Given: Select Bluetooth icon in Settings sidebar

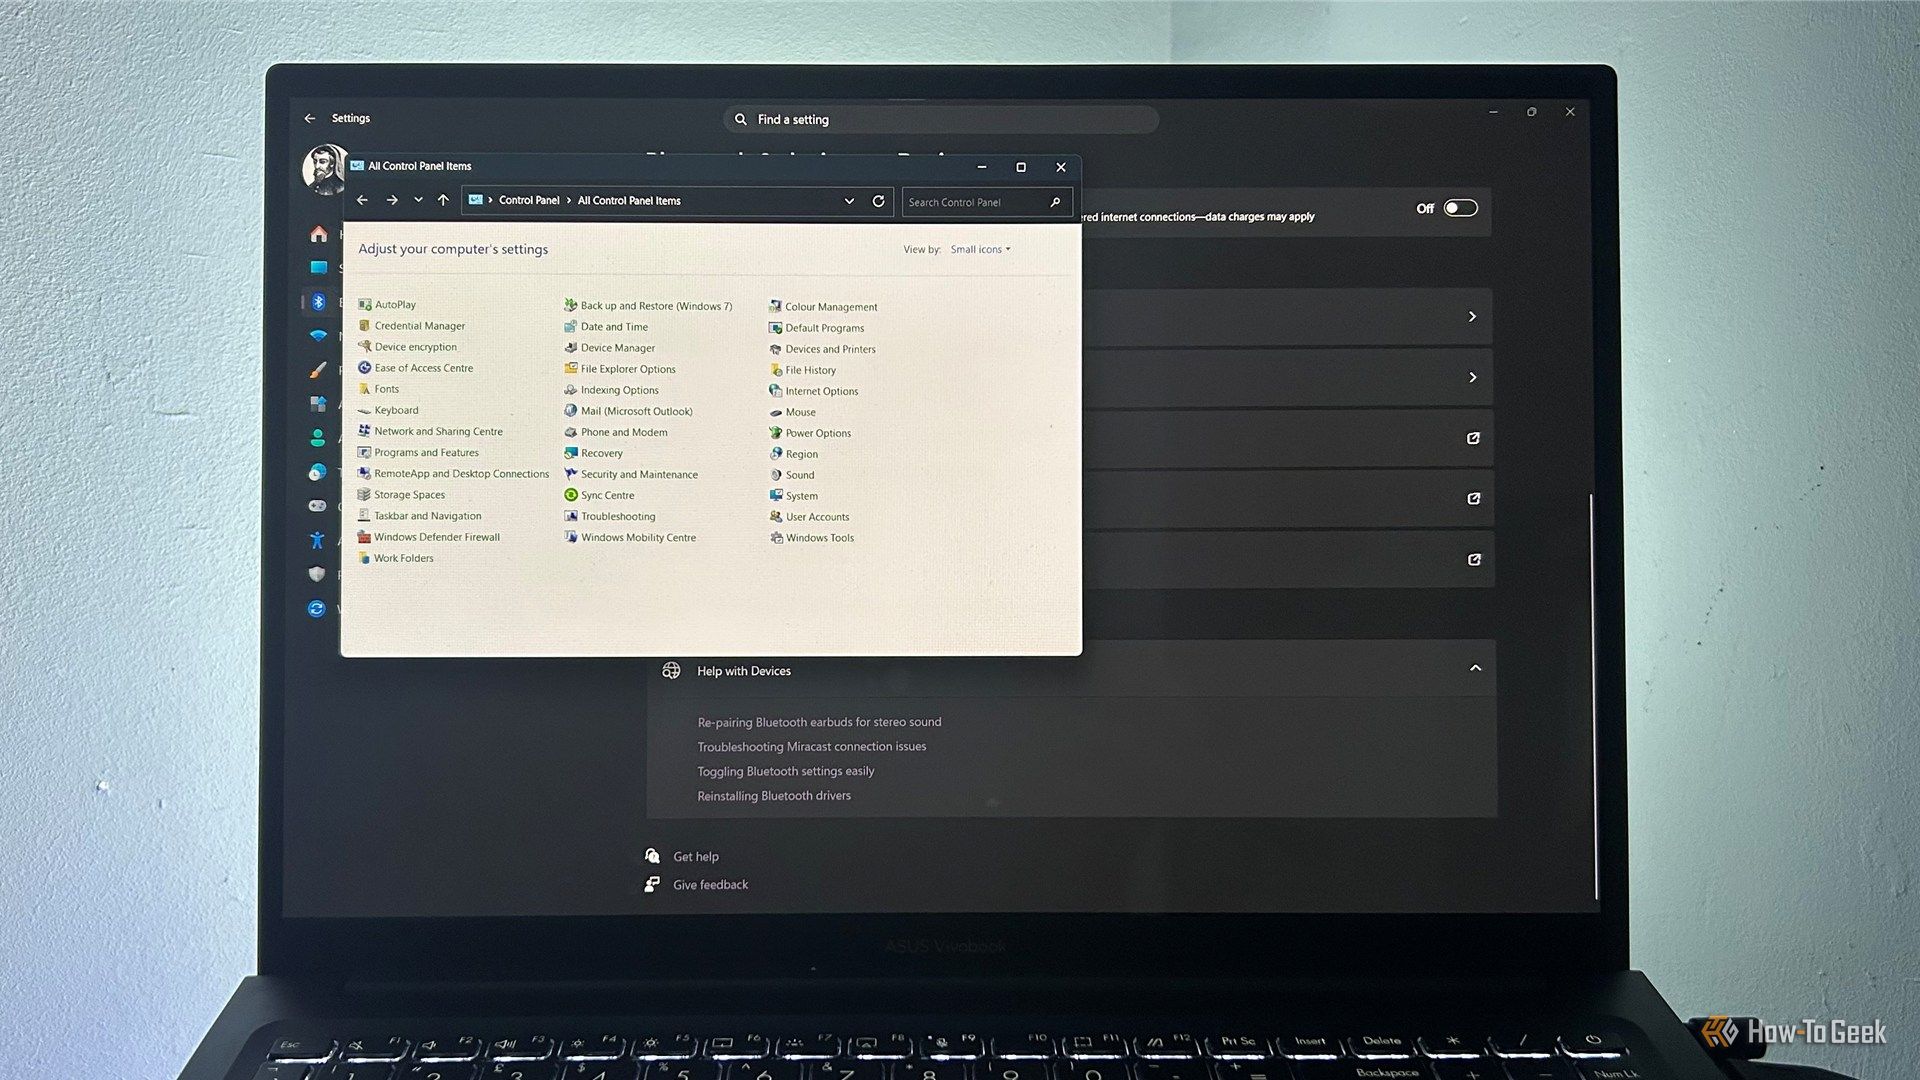Looking at the screenshot, I should [x=318, y=302].
